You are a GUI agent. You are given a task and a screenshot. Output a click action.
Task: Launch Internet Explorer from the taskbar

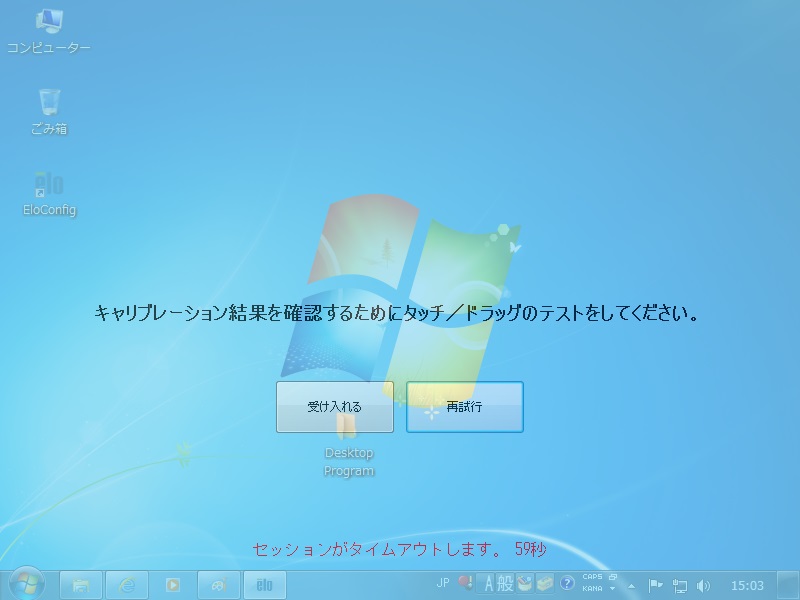pos(127,585)
